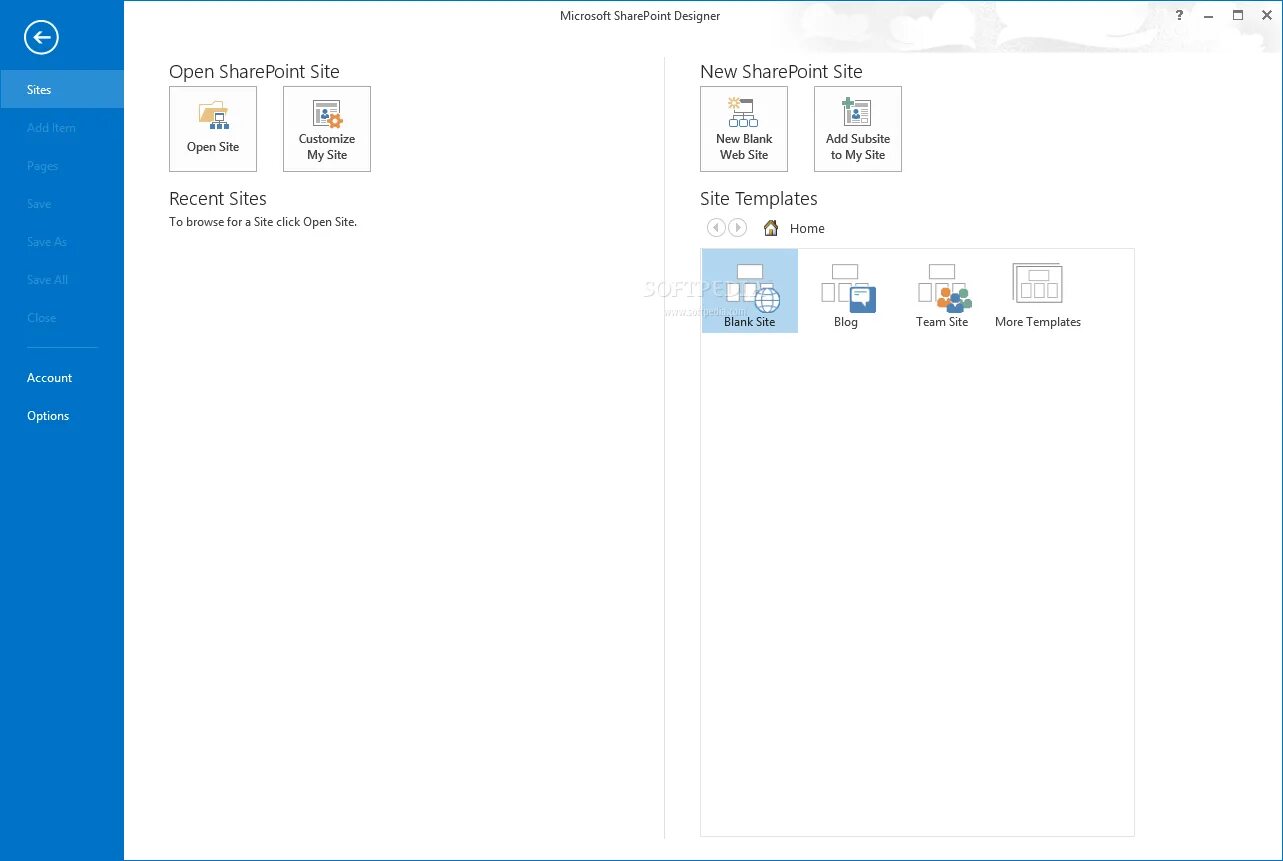The width and height of the screenshot is (1283, 861).
Task: Open the Pages section
Action: tap(41, 165)
